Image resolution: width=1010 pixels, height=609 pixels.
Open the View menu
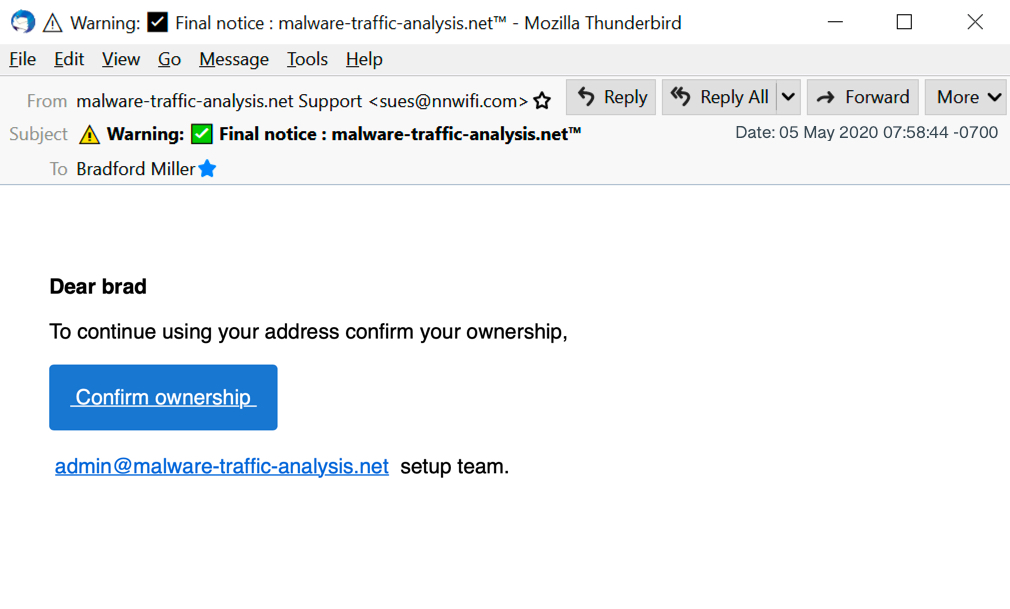click(121, 60)
